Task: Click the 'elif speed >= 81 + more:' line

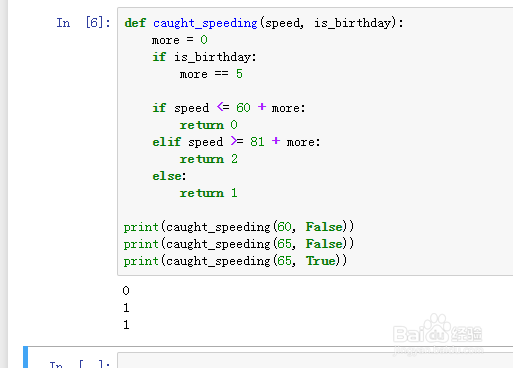Action: (x=236, y=142)
